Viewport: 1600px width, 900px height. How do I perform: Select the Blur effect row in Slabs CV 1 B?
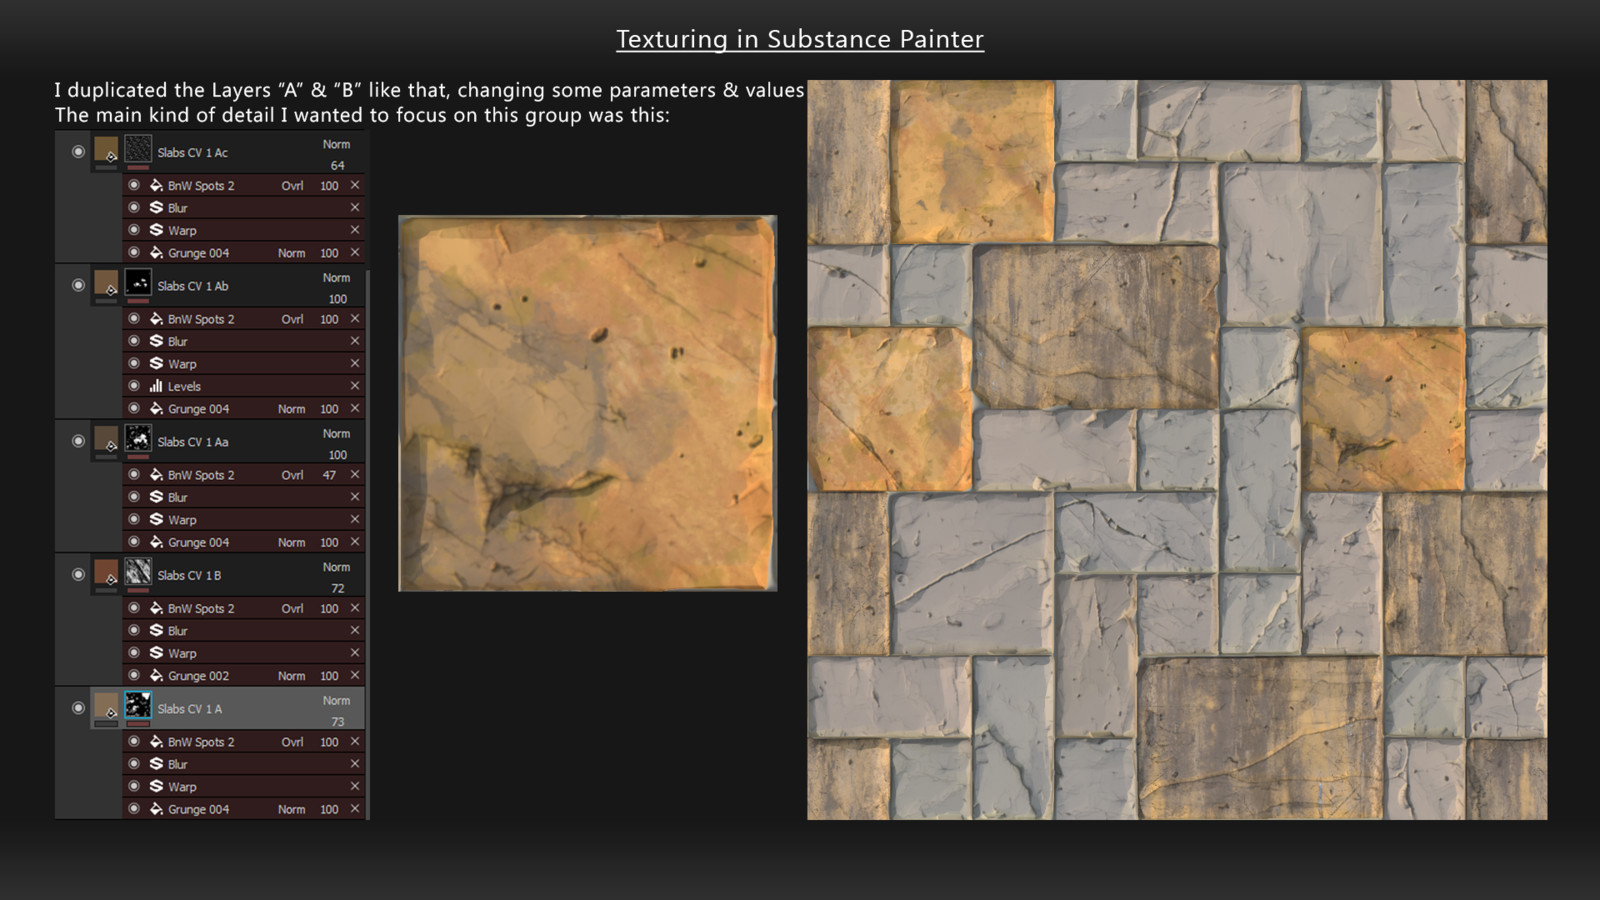[243, 631]
